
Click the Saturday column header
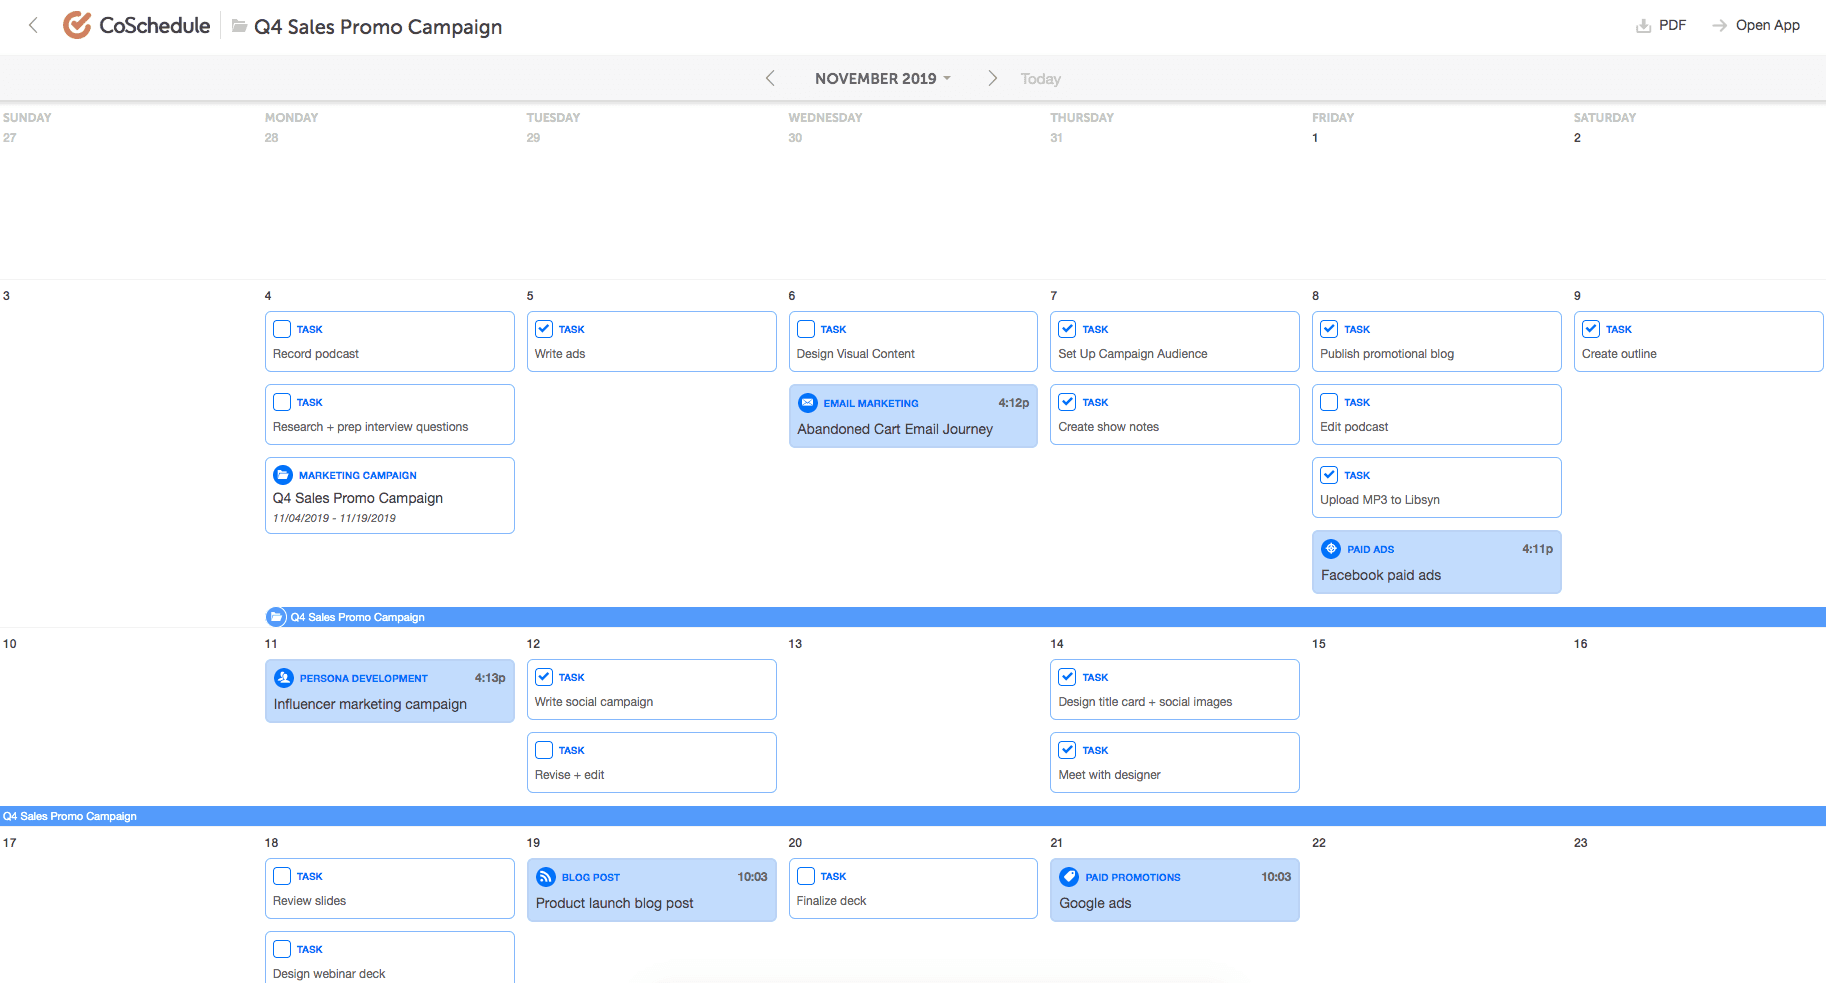[x=1605, y=118]
